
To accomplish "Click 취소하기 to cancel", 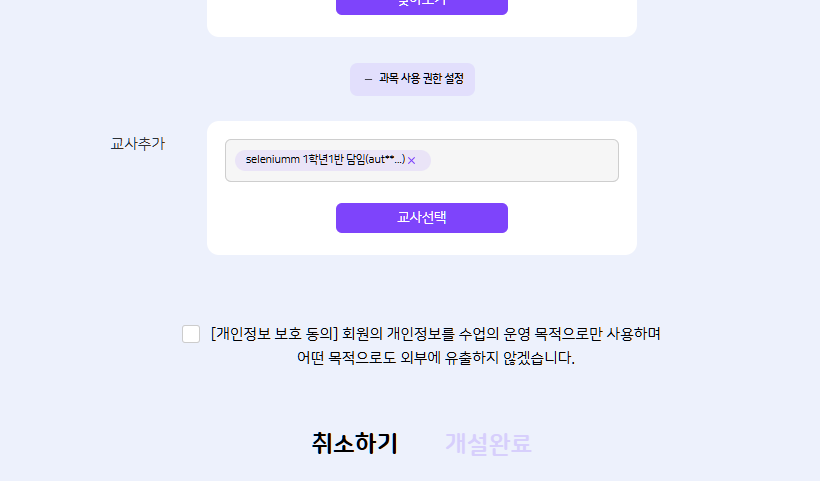I will tap(355, 443).
